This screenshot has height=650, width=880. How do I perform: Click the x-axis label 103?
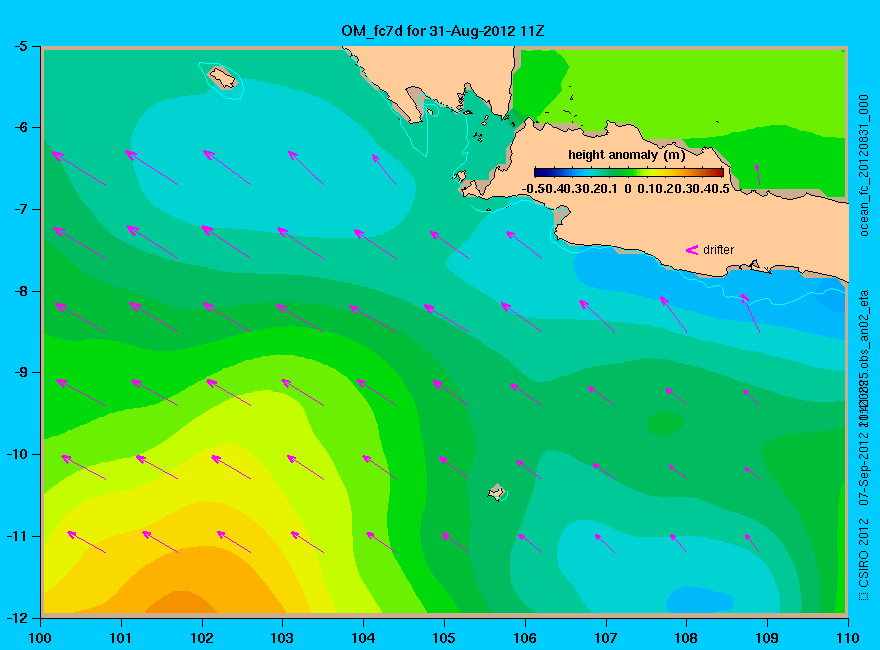click(x=282, y=638)
